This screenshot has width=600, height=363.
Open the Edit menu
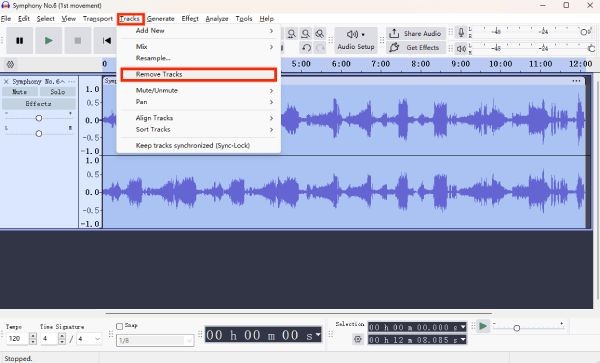(x=24, y=18)
